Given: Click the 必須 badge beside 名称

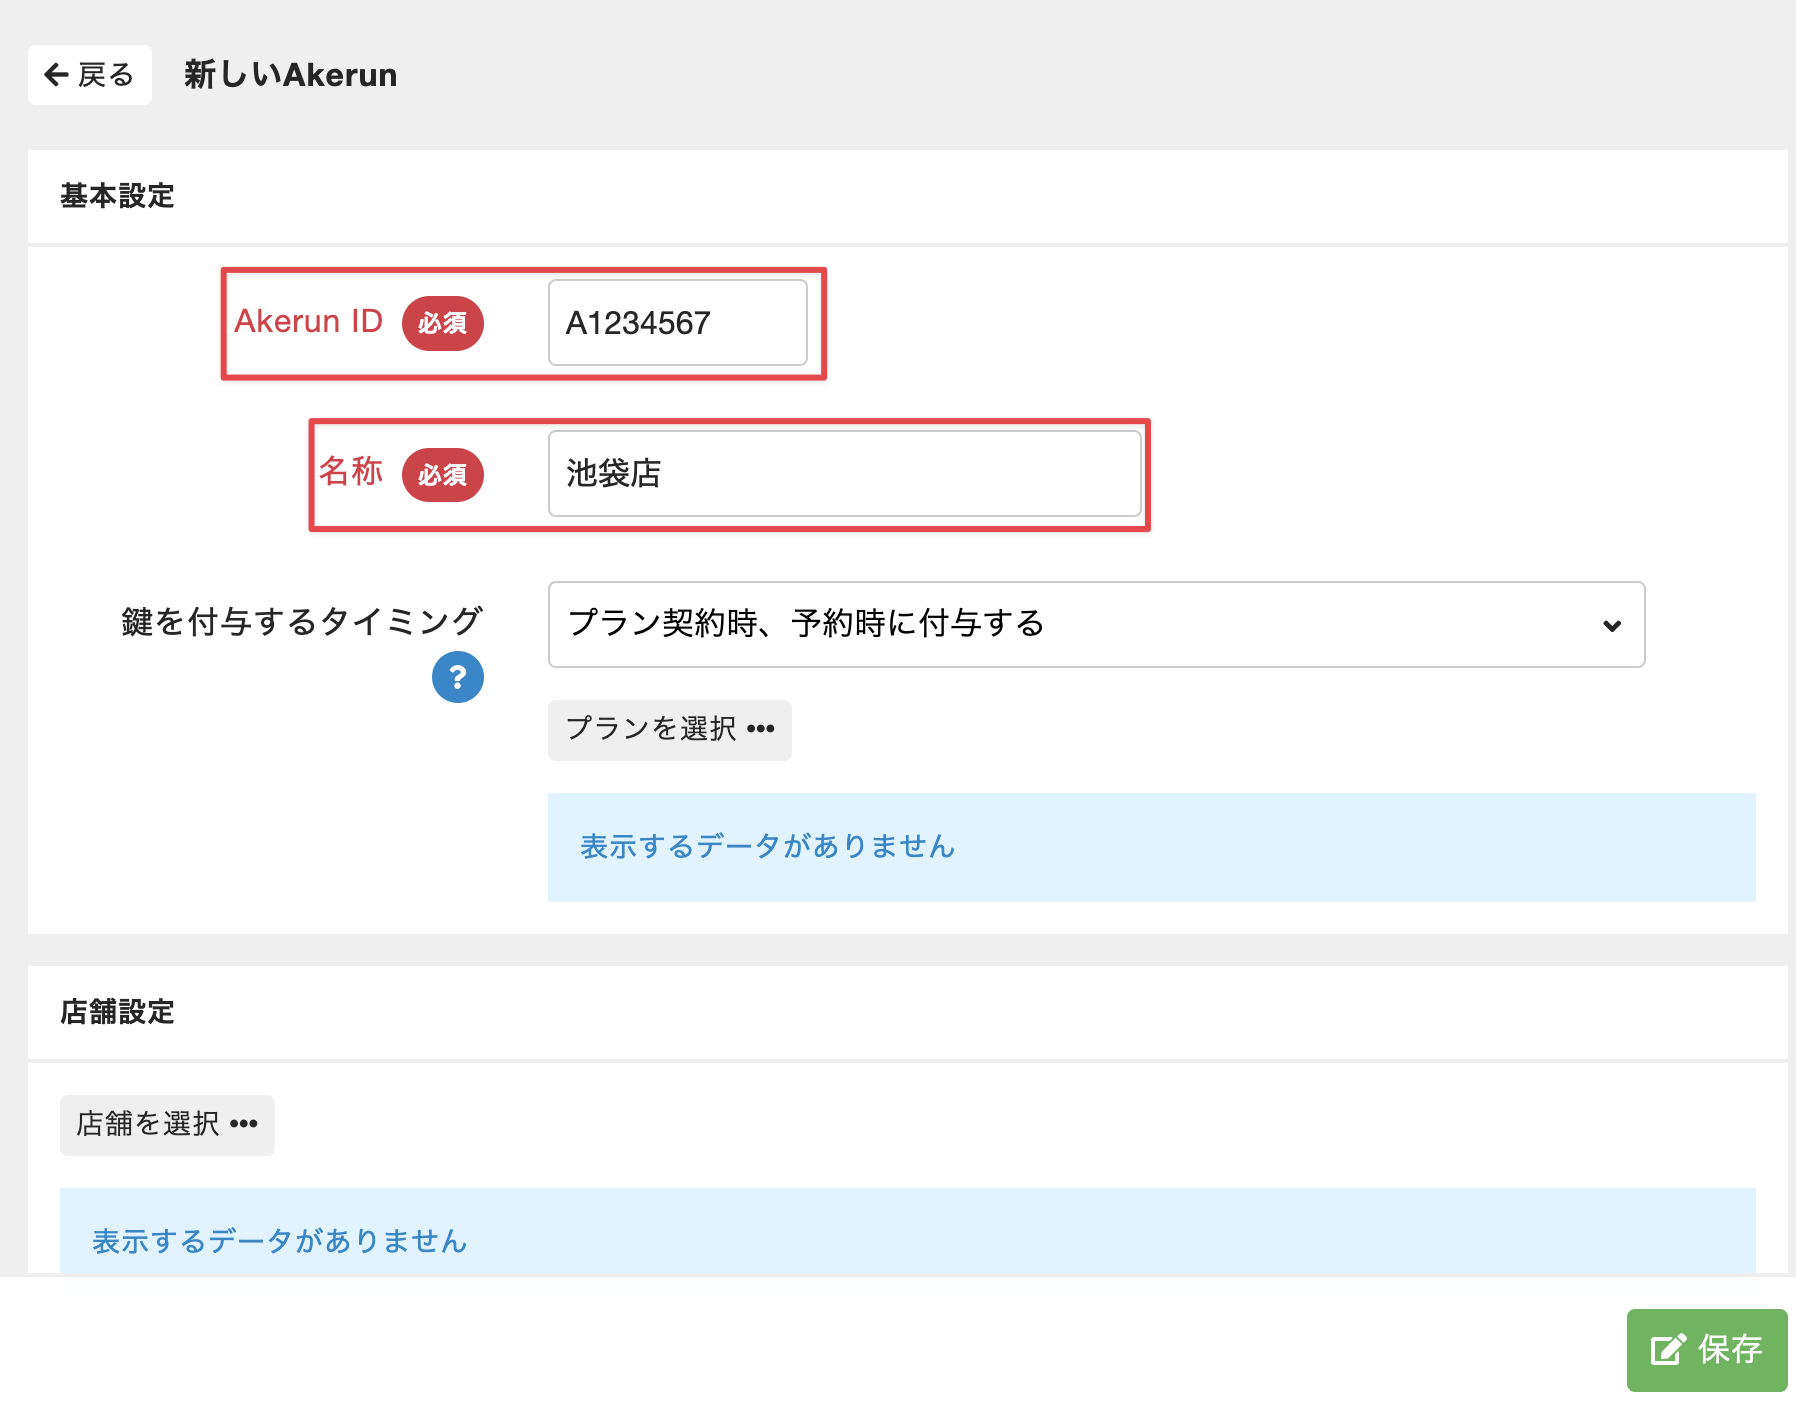Looking at the screenshot, I should [442, 475].
